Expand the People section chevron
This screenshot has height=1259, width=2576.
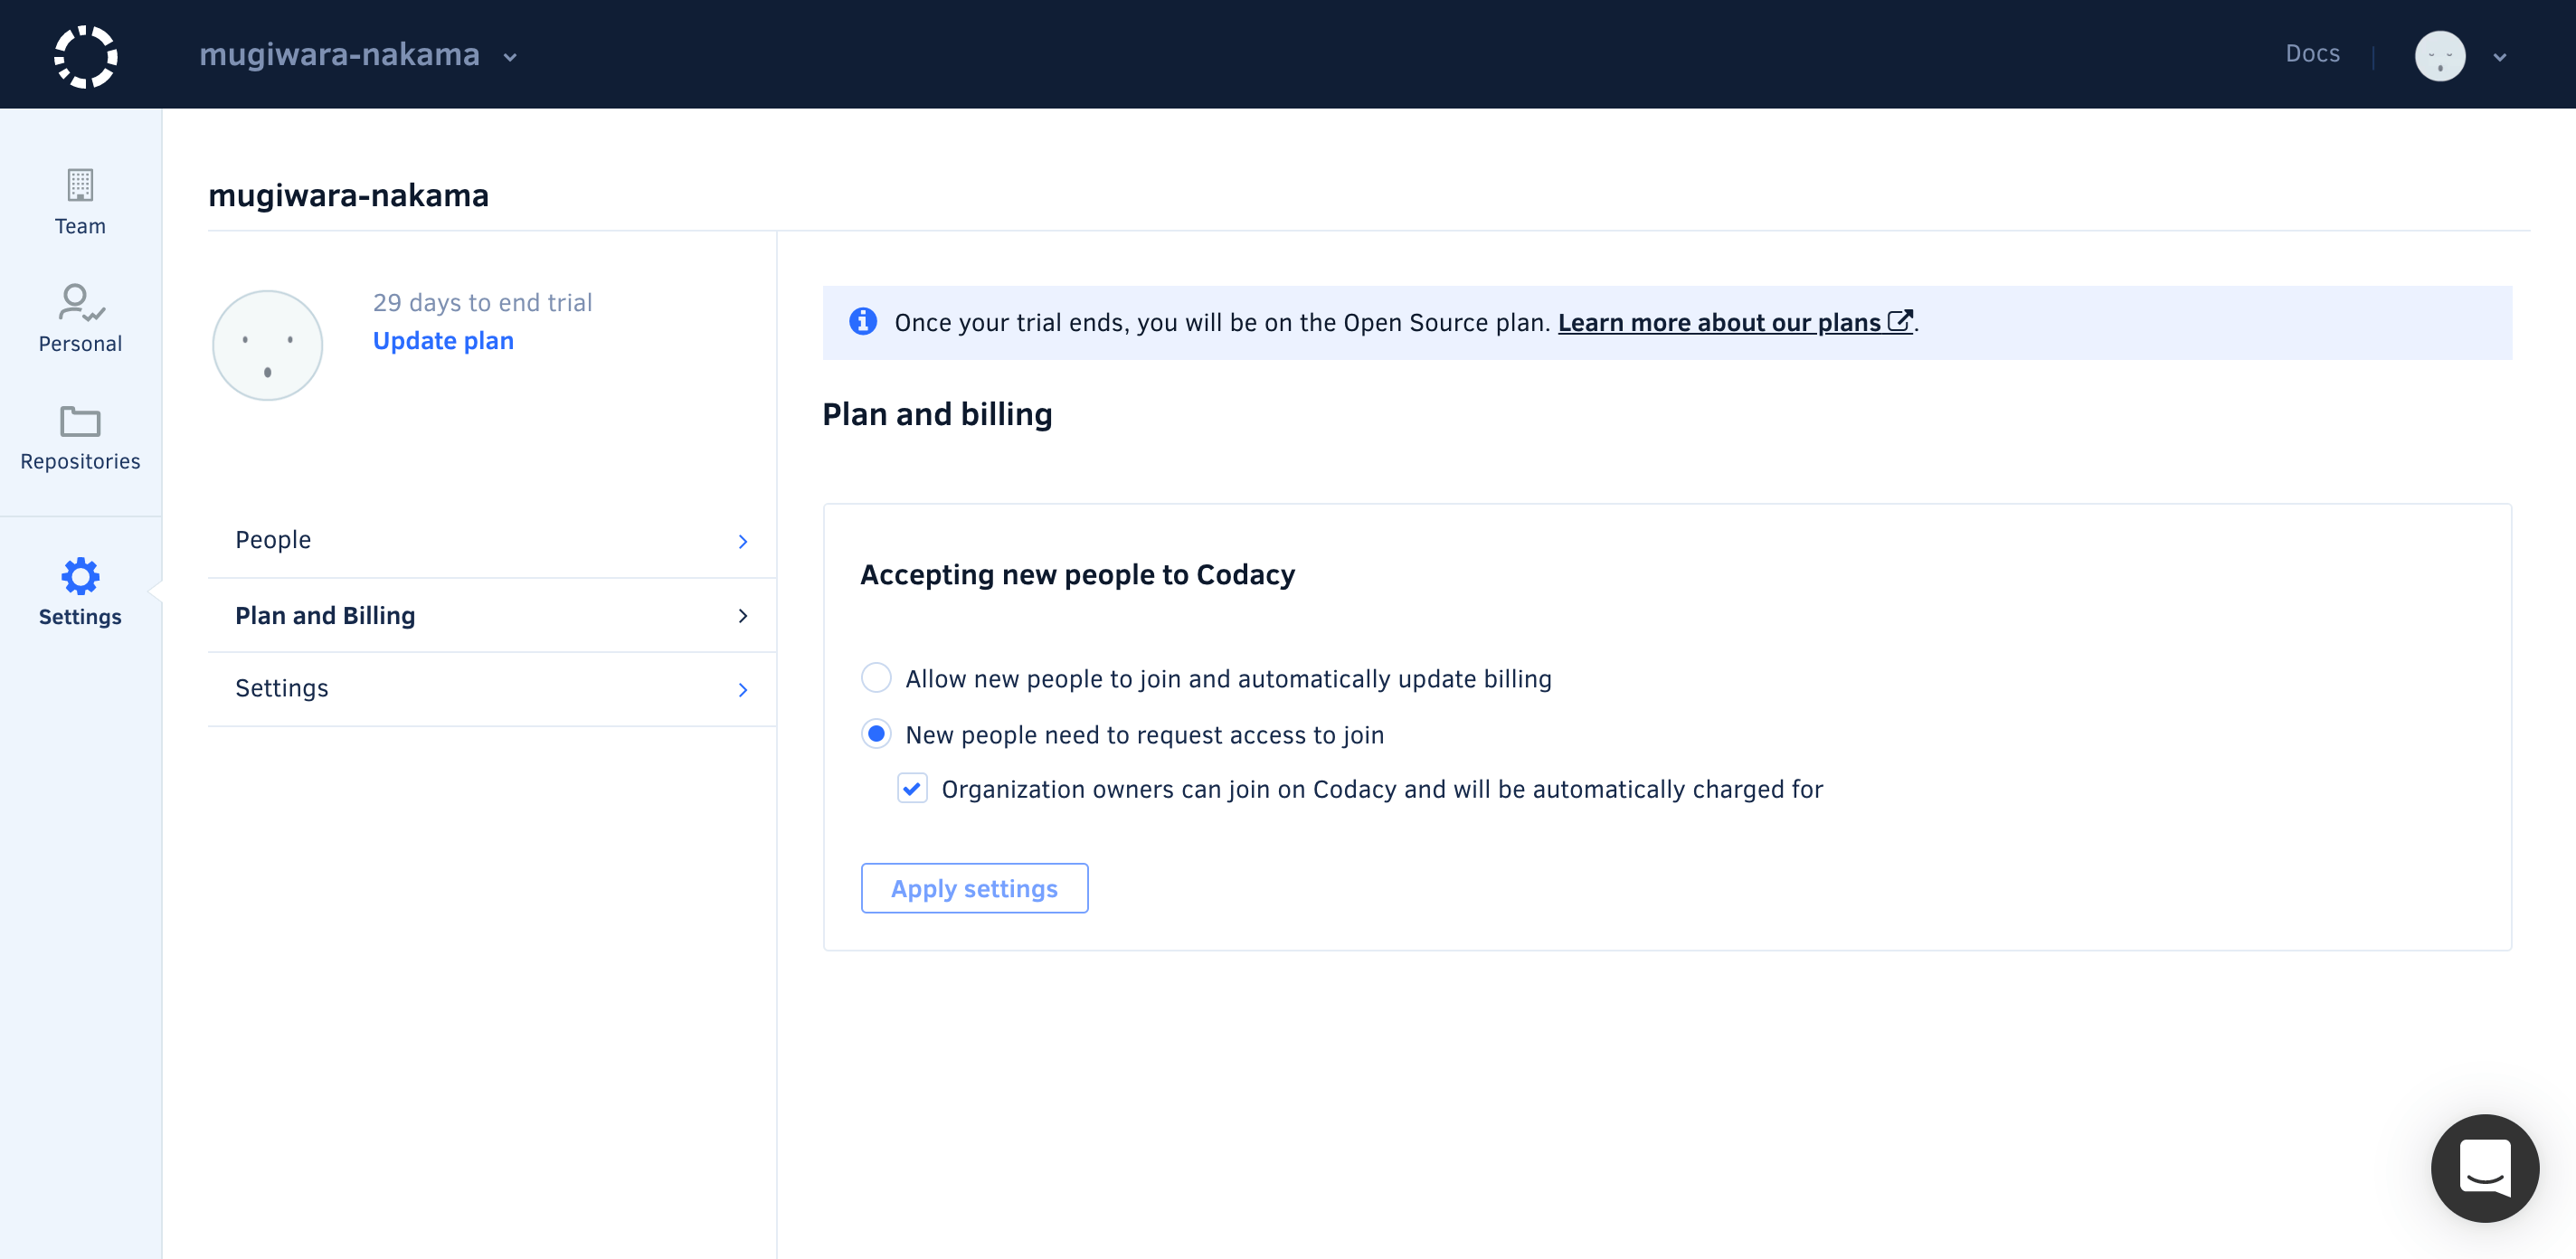click(x=742, y=541)
